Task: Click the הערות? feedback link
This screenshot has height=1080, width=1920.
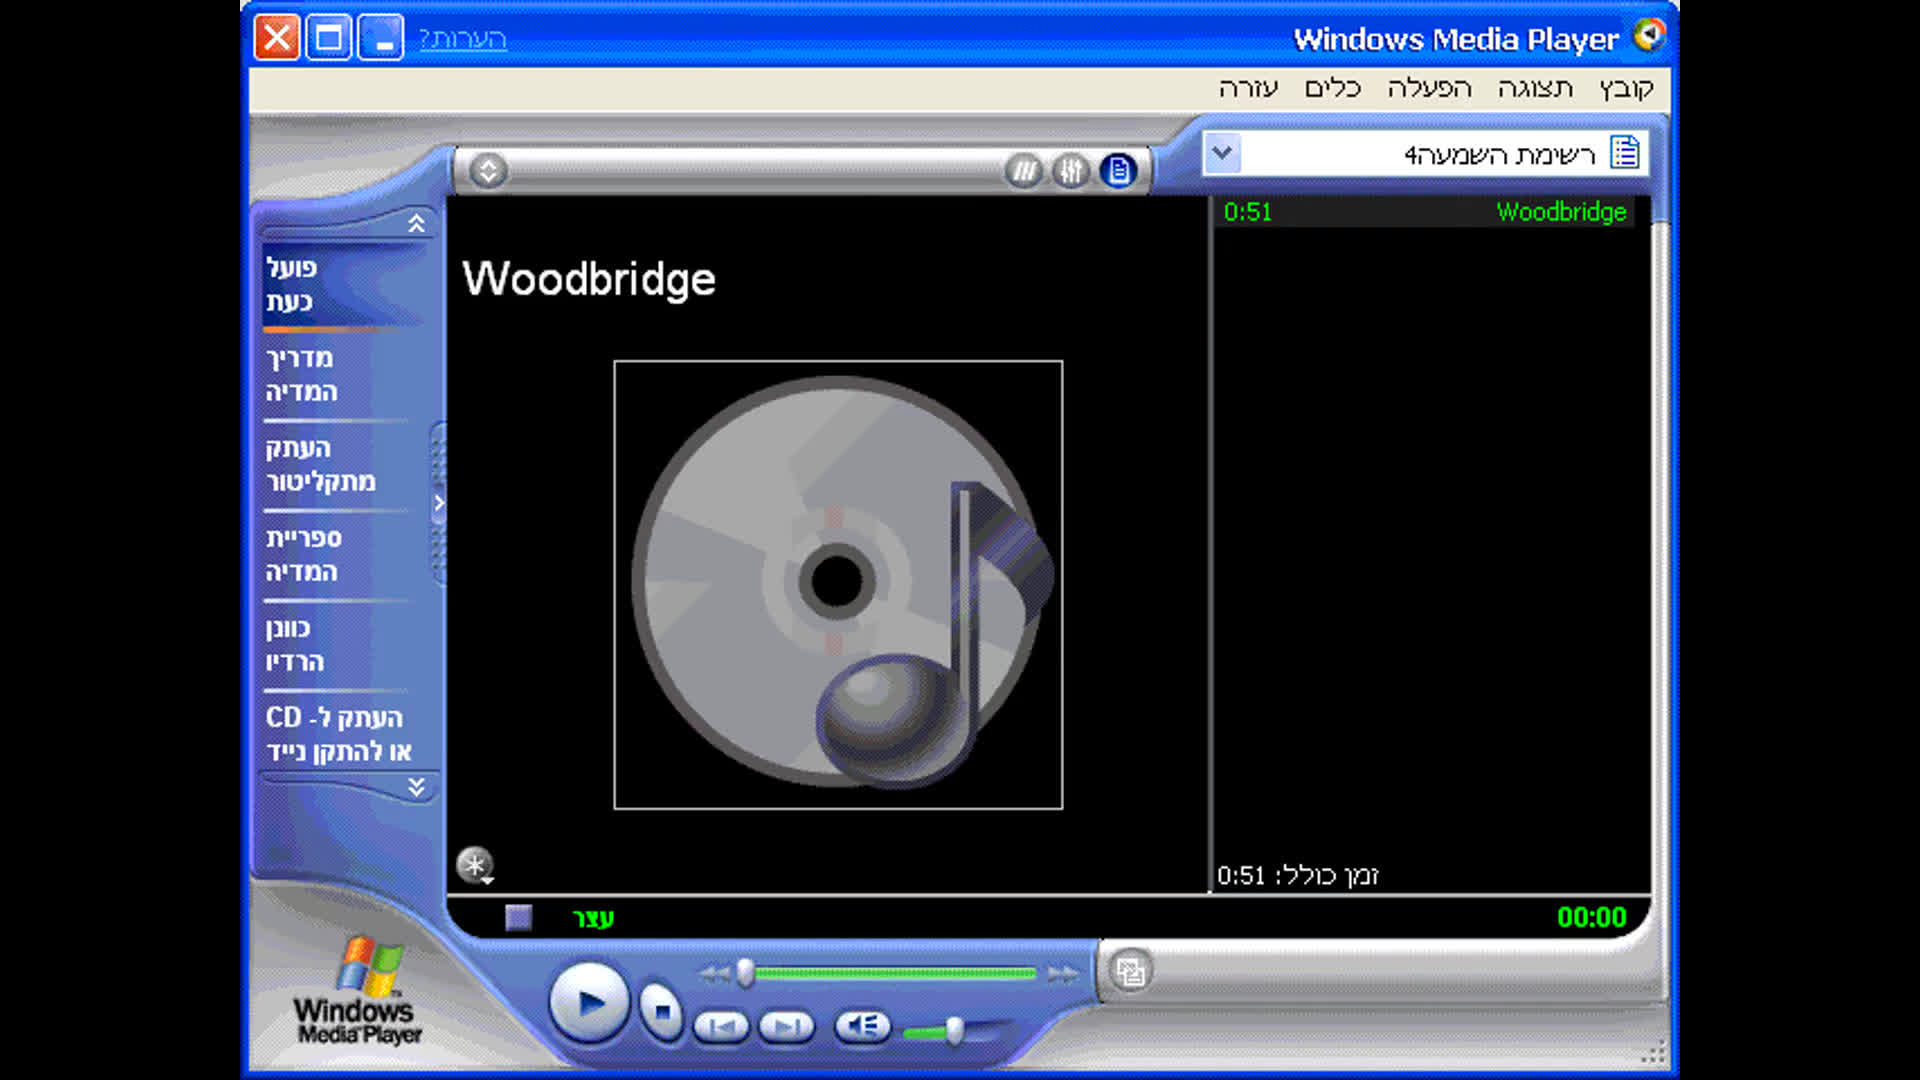Action: coord(463,39)
